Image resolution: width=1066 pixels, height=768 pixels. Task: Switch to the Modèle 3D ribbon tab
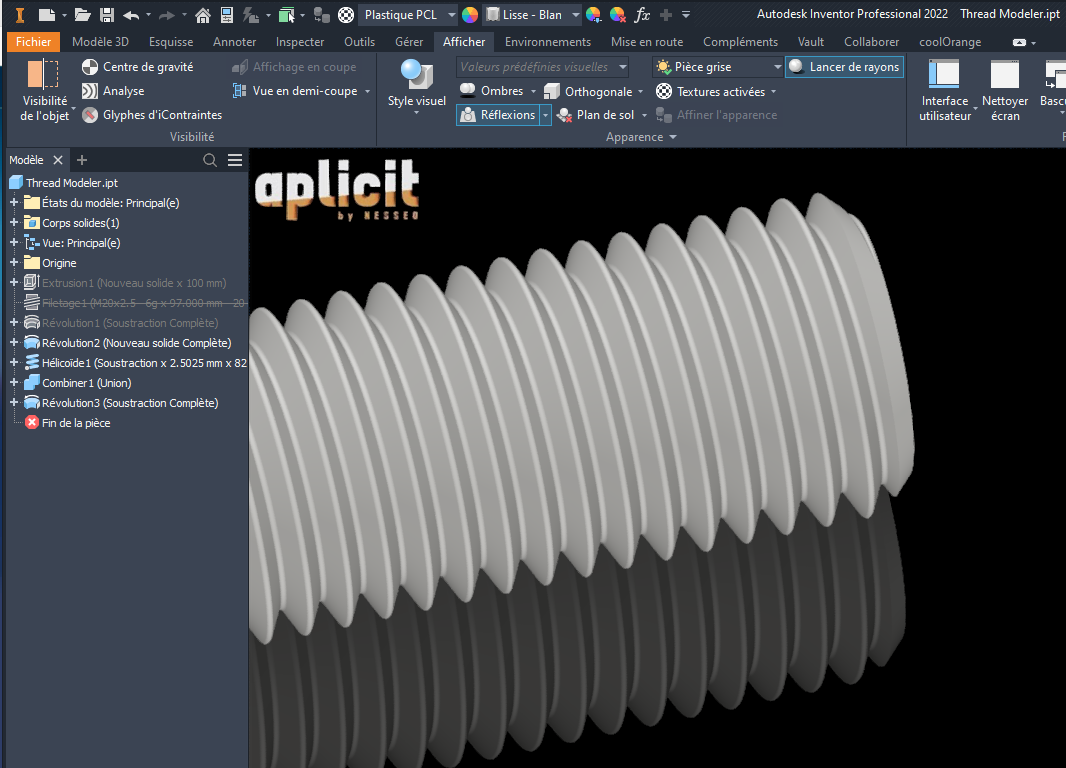[x=100, y=42]
